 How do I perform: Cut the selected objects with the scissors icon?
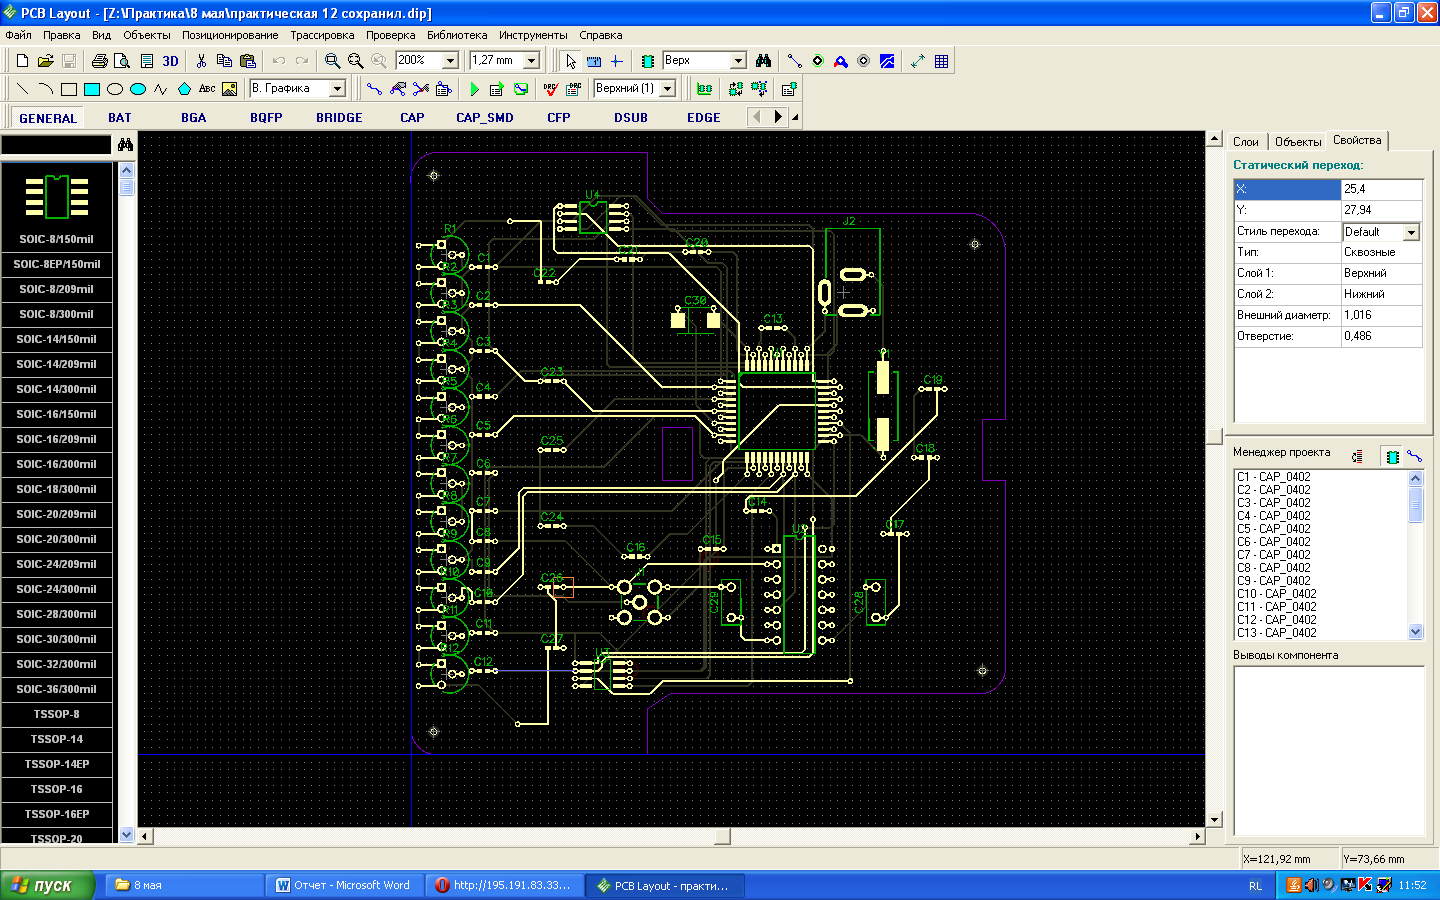(x=201, y=61)
